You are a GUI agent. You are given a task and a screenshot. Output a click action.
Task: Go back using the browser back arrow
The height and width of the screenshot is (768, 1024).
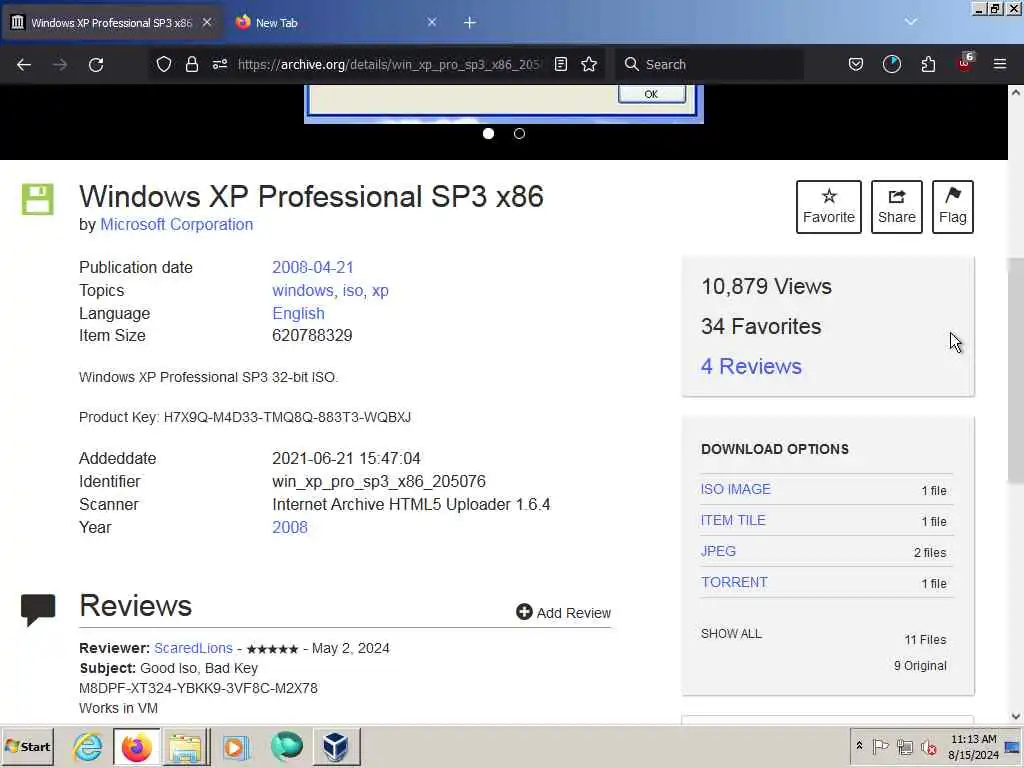(24, 64)
